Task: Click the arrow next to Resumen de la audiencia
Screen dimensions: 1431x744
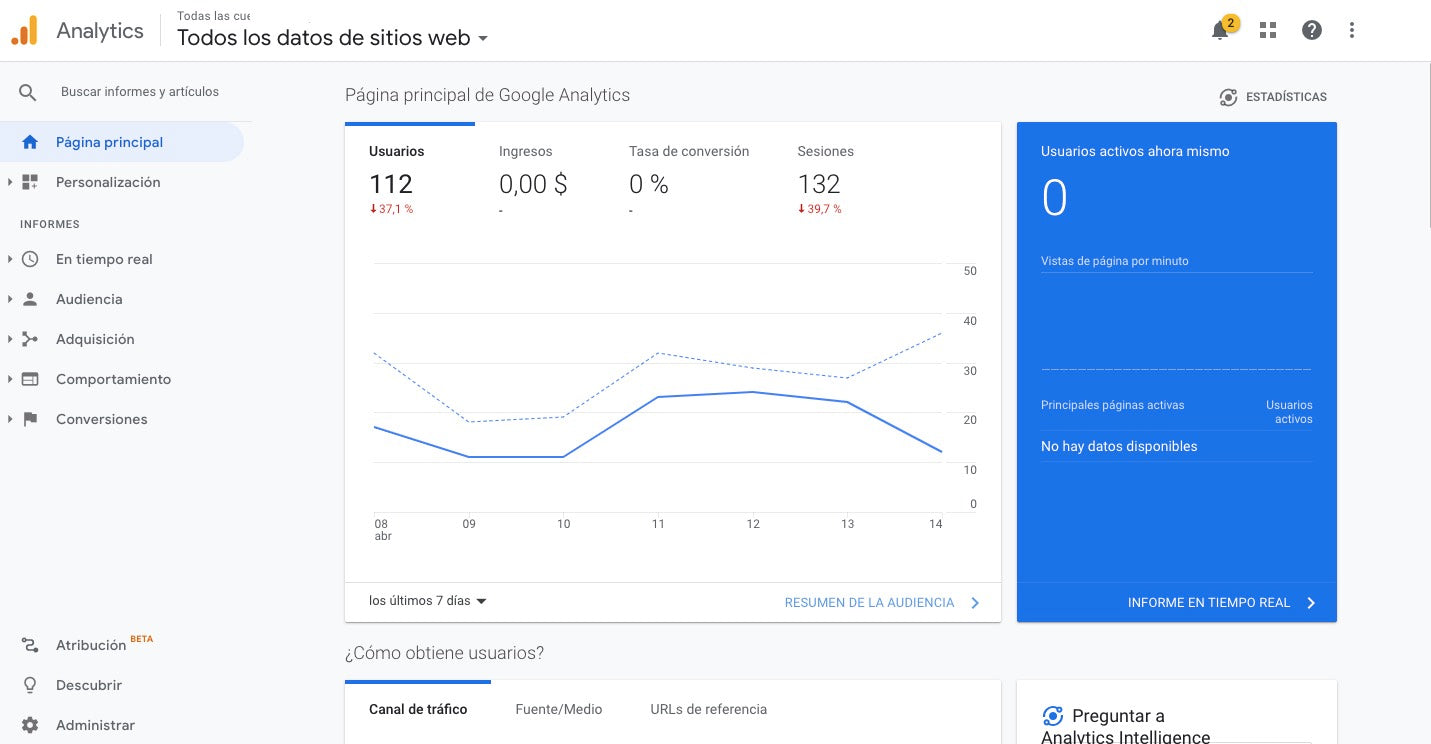Action: click(975, 603)
